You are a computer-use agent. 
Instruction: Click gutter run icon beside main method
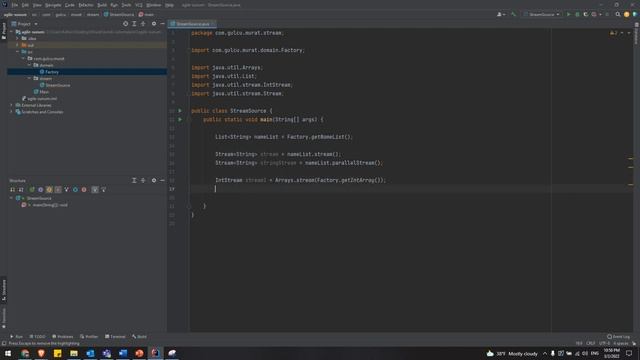(180, 120)
